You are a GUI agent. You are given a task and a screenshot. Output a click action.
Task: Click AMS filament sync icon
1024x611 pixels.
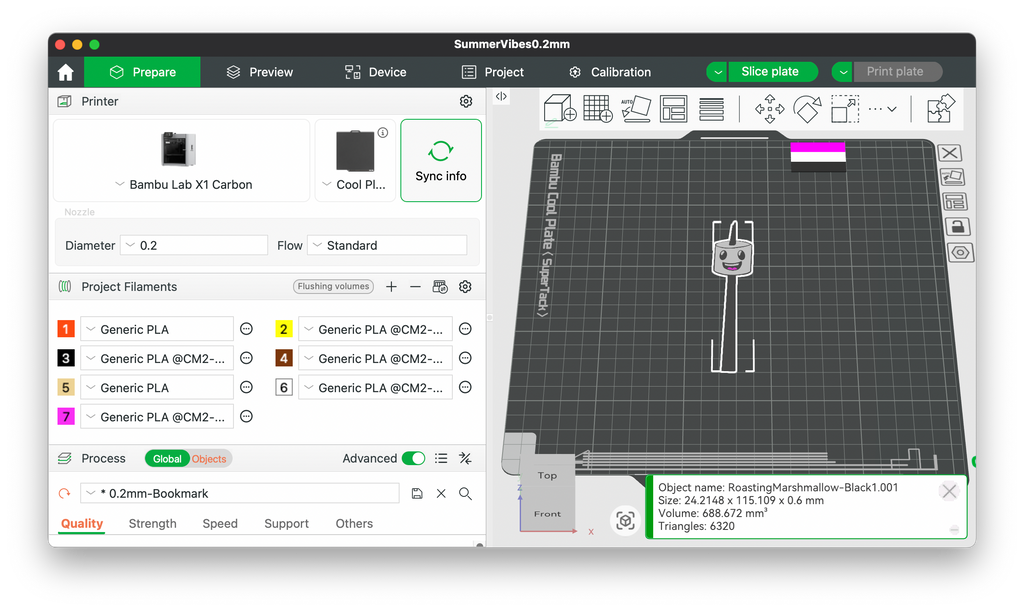(x=440, y=287)
